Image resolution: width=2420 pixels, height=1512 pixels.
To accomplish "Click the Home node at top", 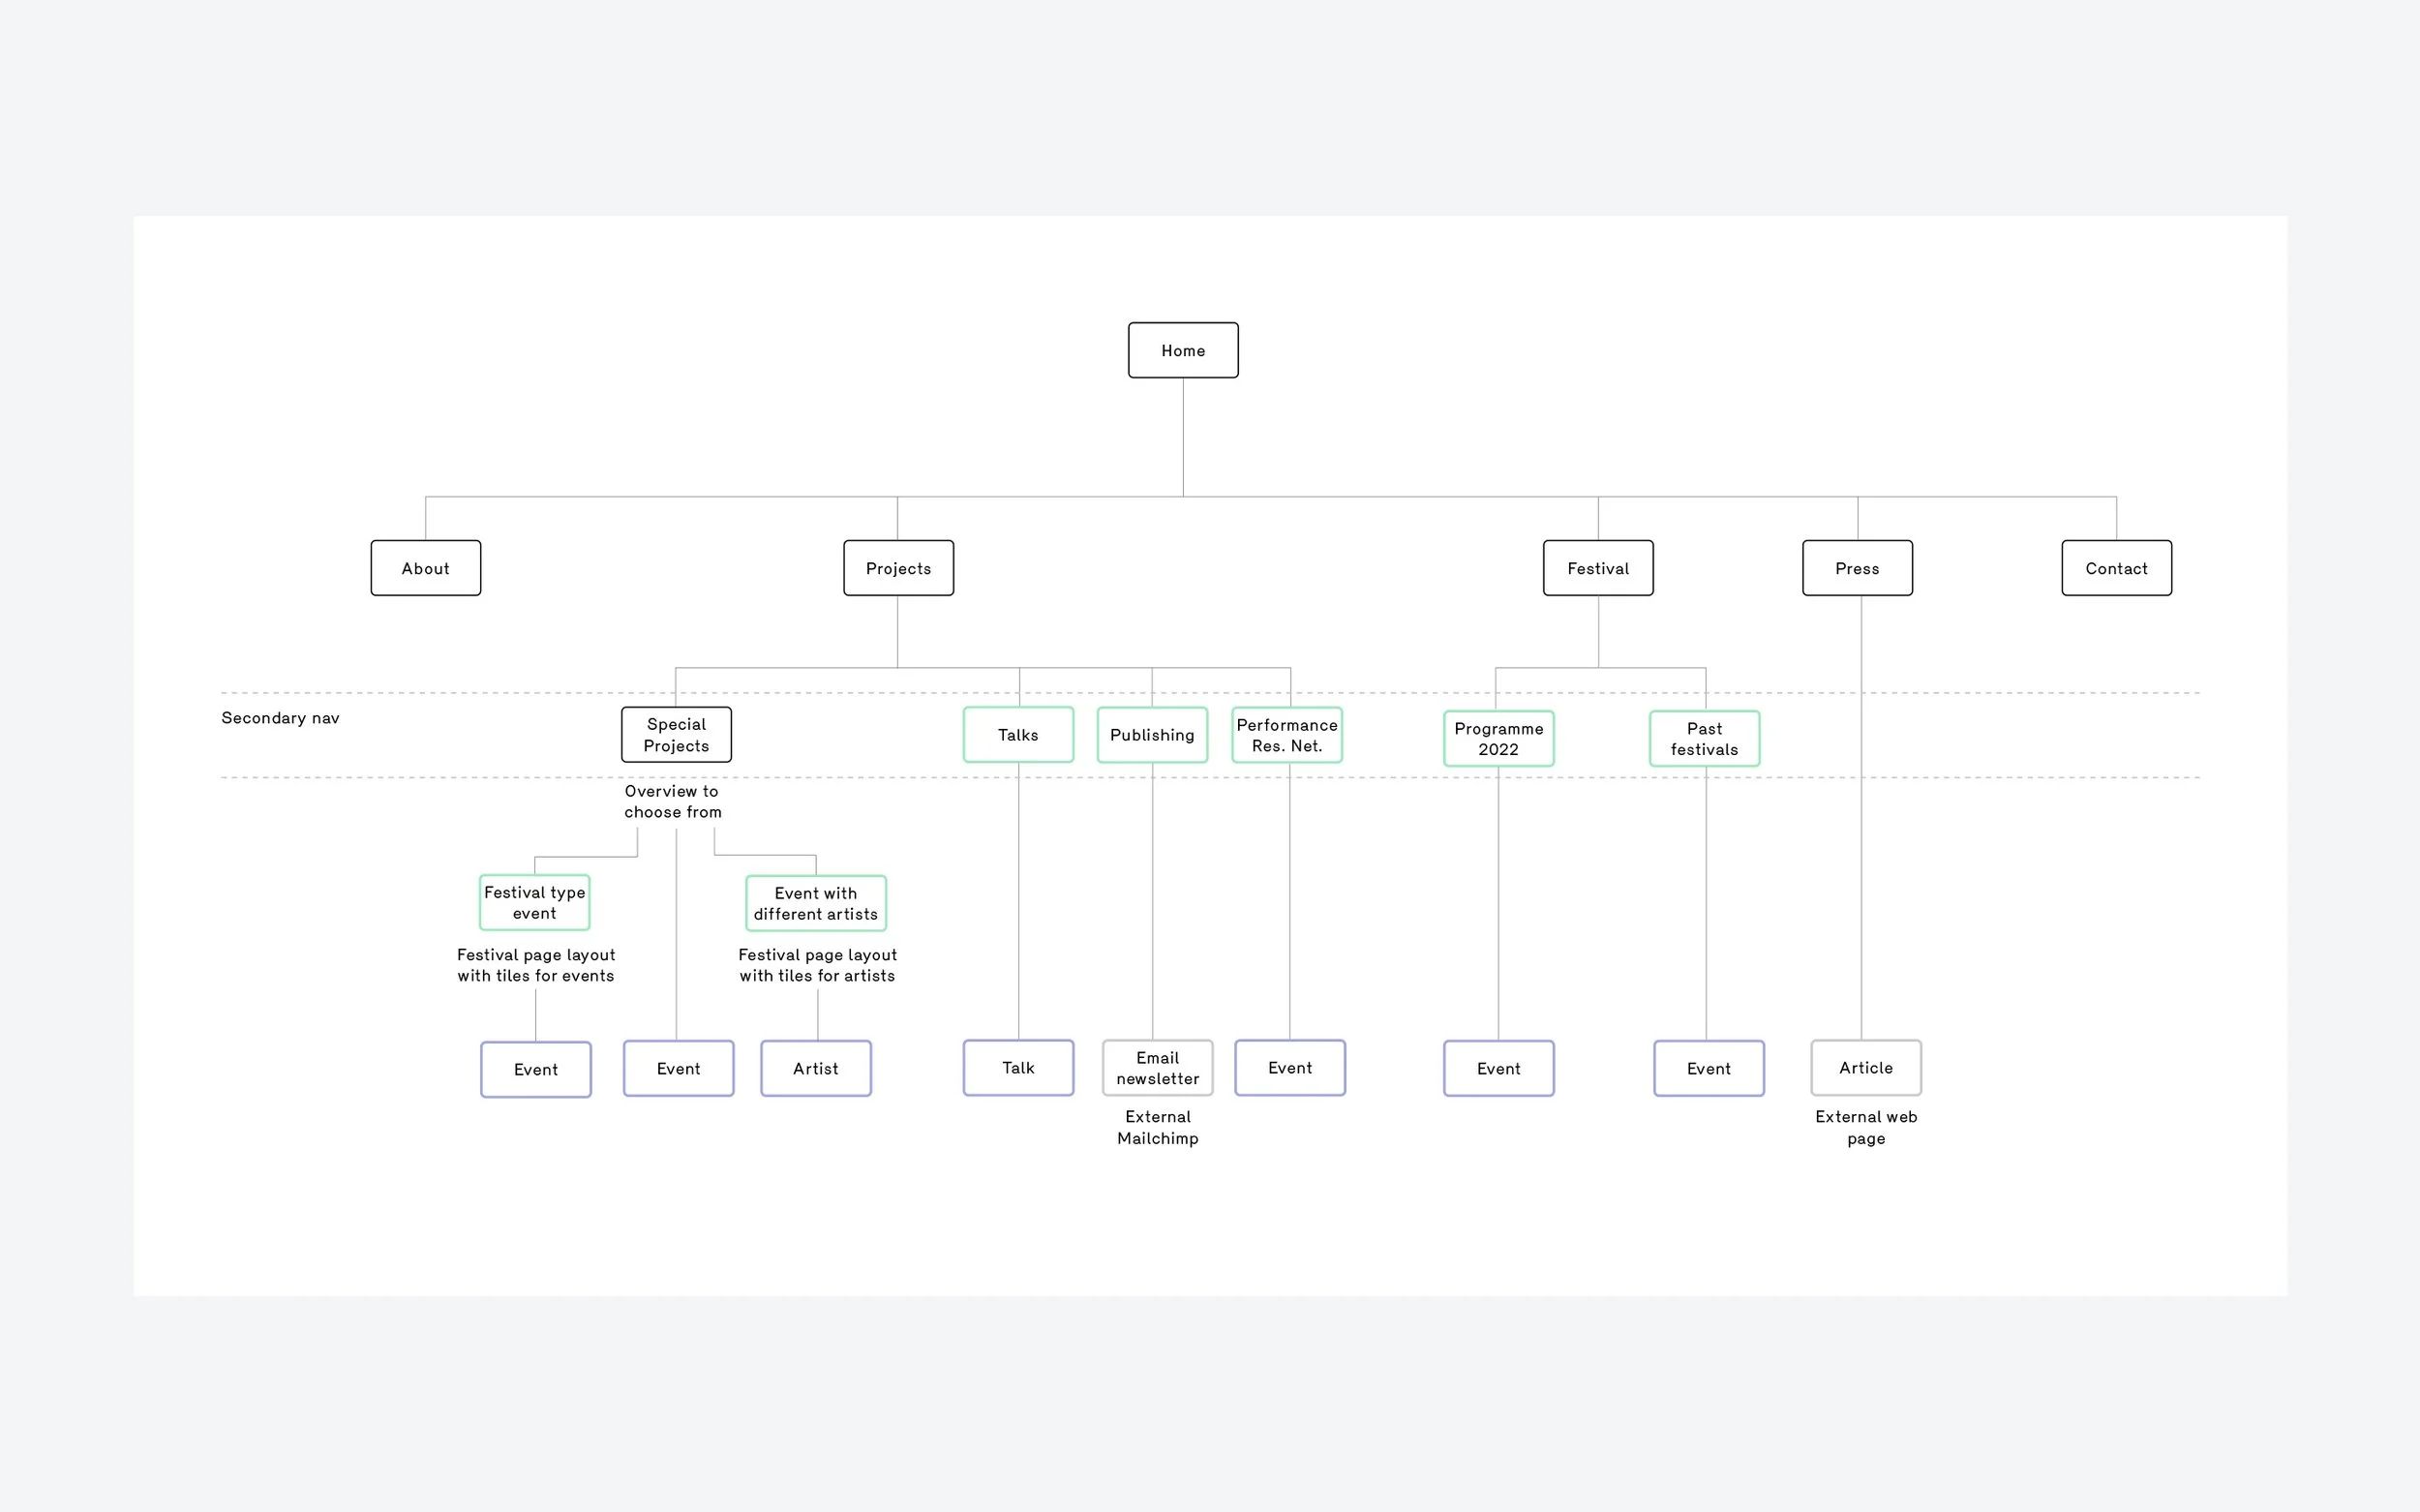I will point(1183,350).
